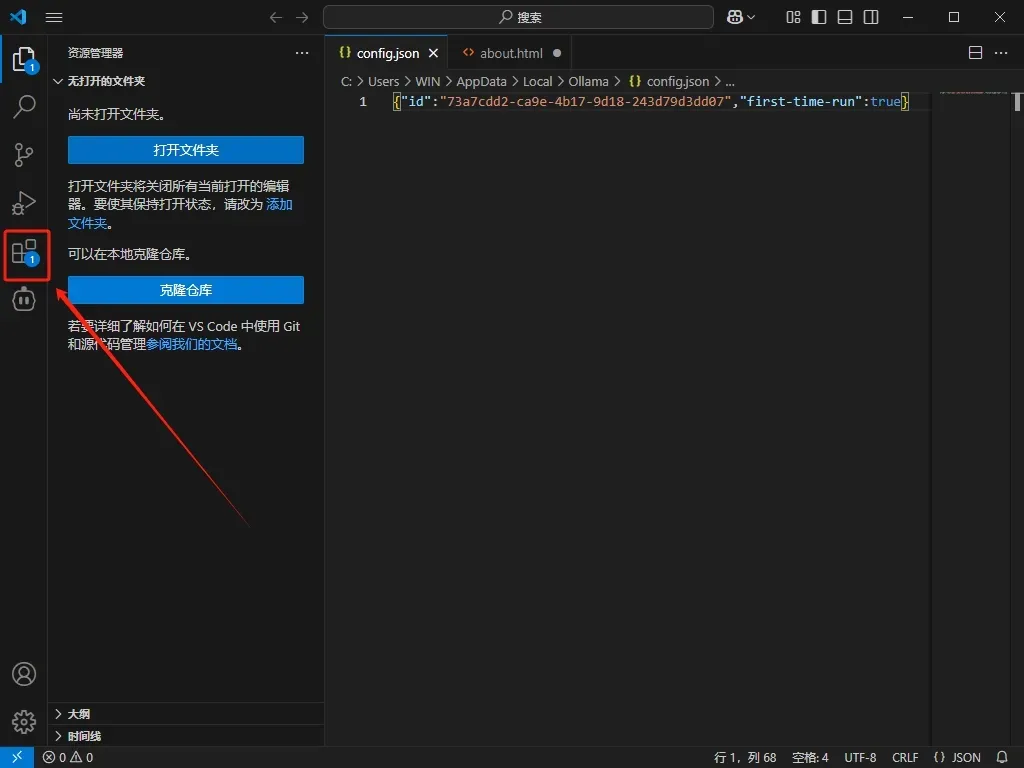Select the Local breadcrumb segment
Image resolution: width=1024 pixels, height=768 pixels.
[537, 82]
